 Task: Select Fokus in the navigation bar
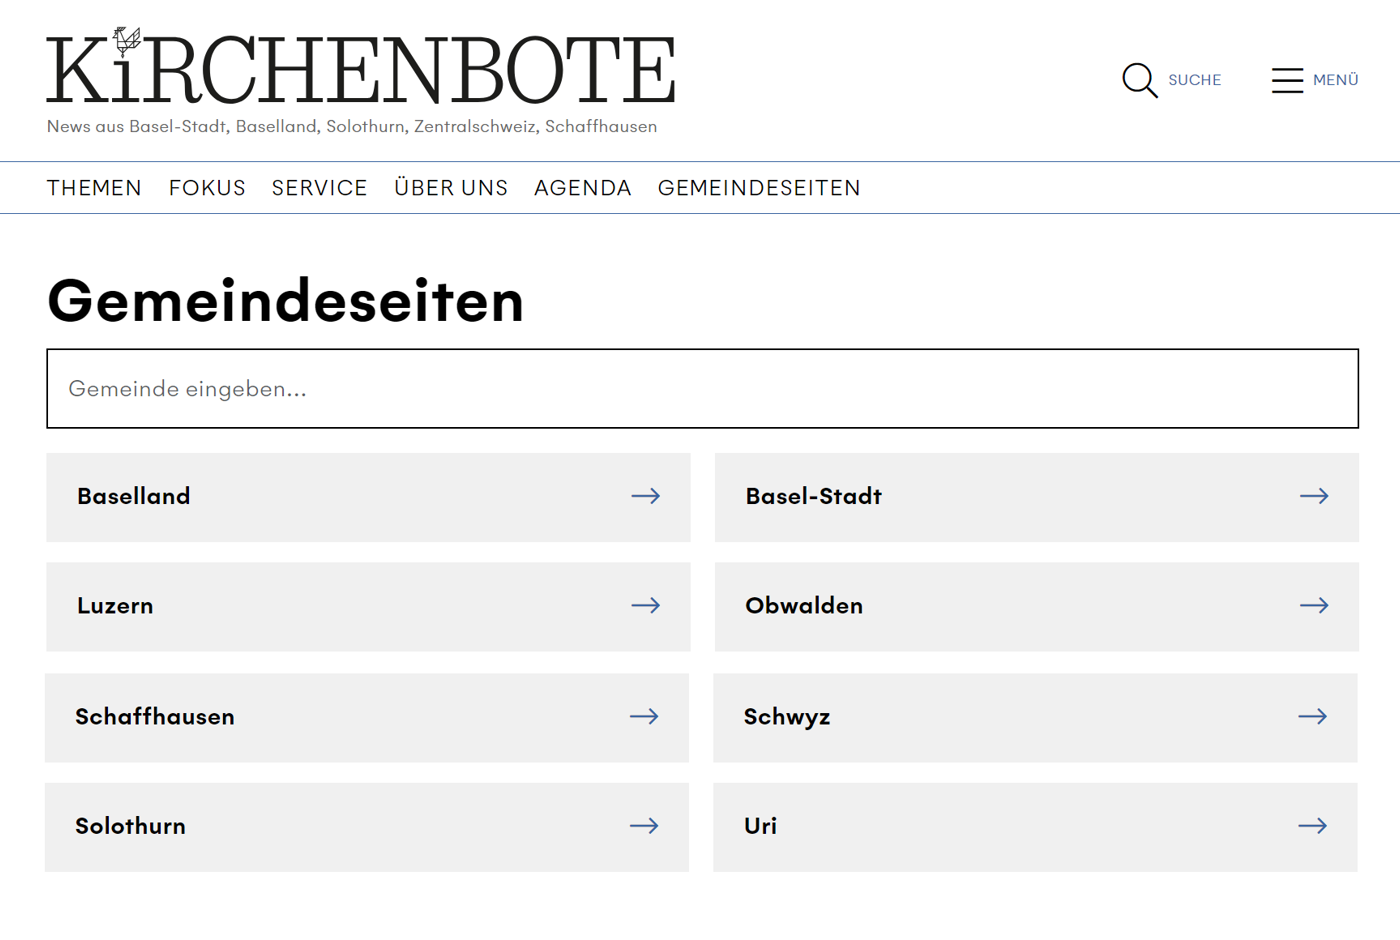[x=207, y=188]
